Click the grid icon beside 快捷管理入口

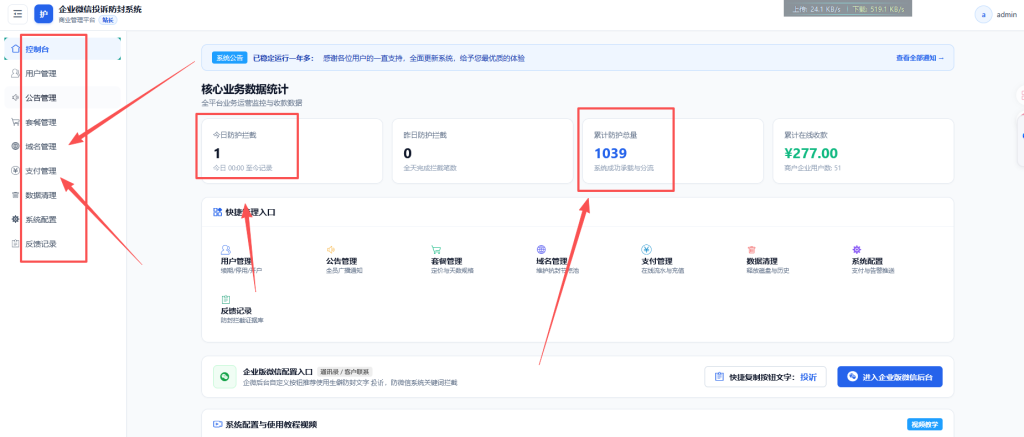217,212
